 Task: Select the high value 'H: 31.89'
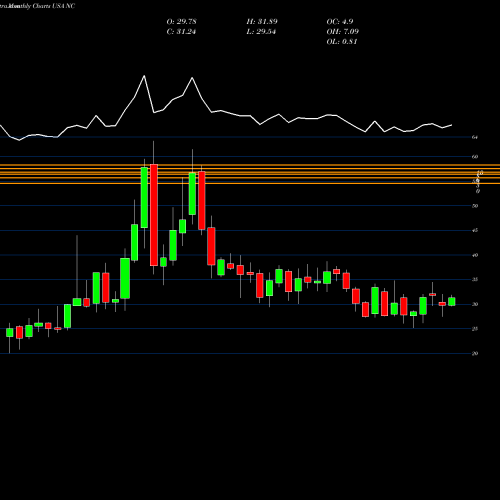pos(262,22)
